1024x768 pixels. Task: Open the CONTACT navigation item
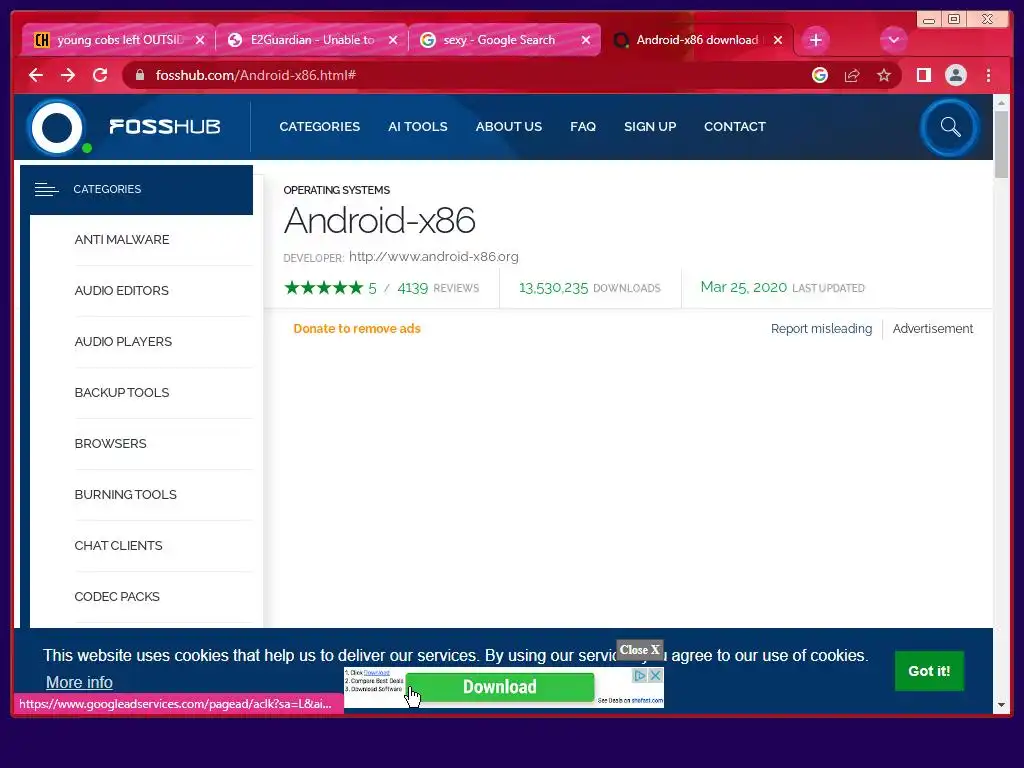tap(735, 127)
